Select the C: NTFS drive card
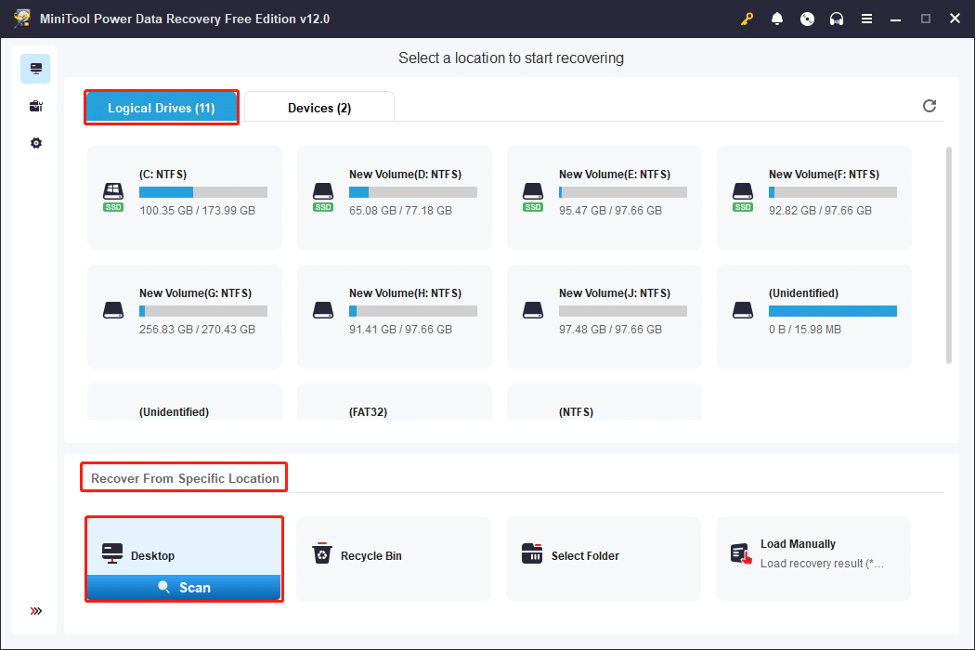The height and width of the screenshot is (650, 977). 184,196
